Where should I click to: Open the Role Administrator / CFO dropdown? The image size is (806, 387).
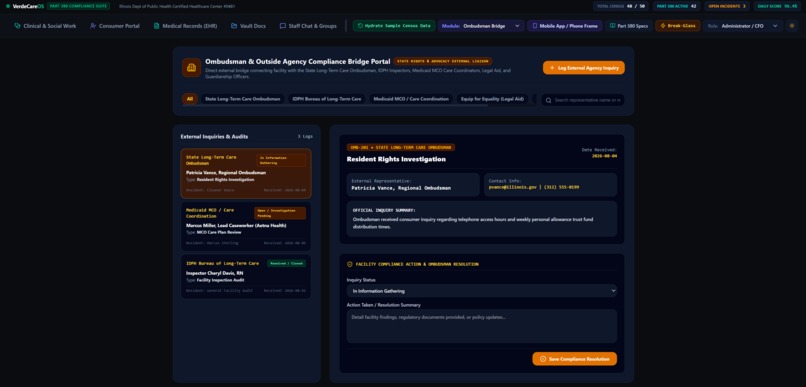[x=743, y=26]
